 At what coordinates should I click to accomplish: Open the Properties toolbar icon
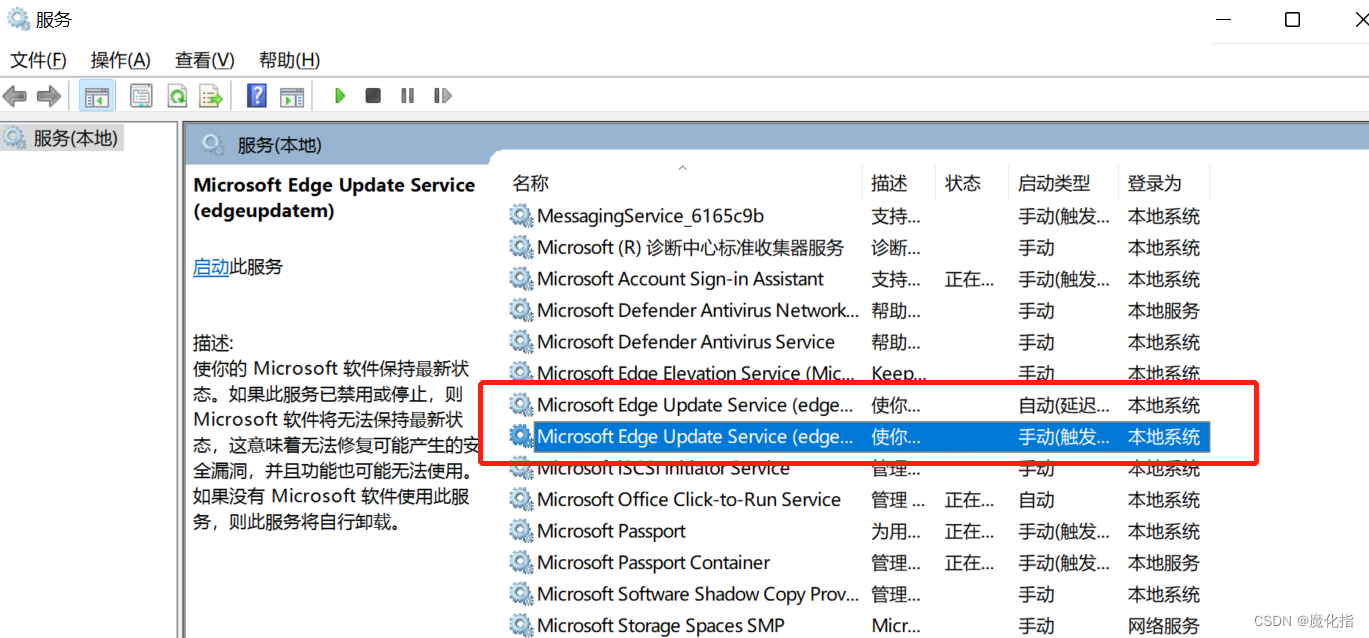[142, 96]
